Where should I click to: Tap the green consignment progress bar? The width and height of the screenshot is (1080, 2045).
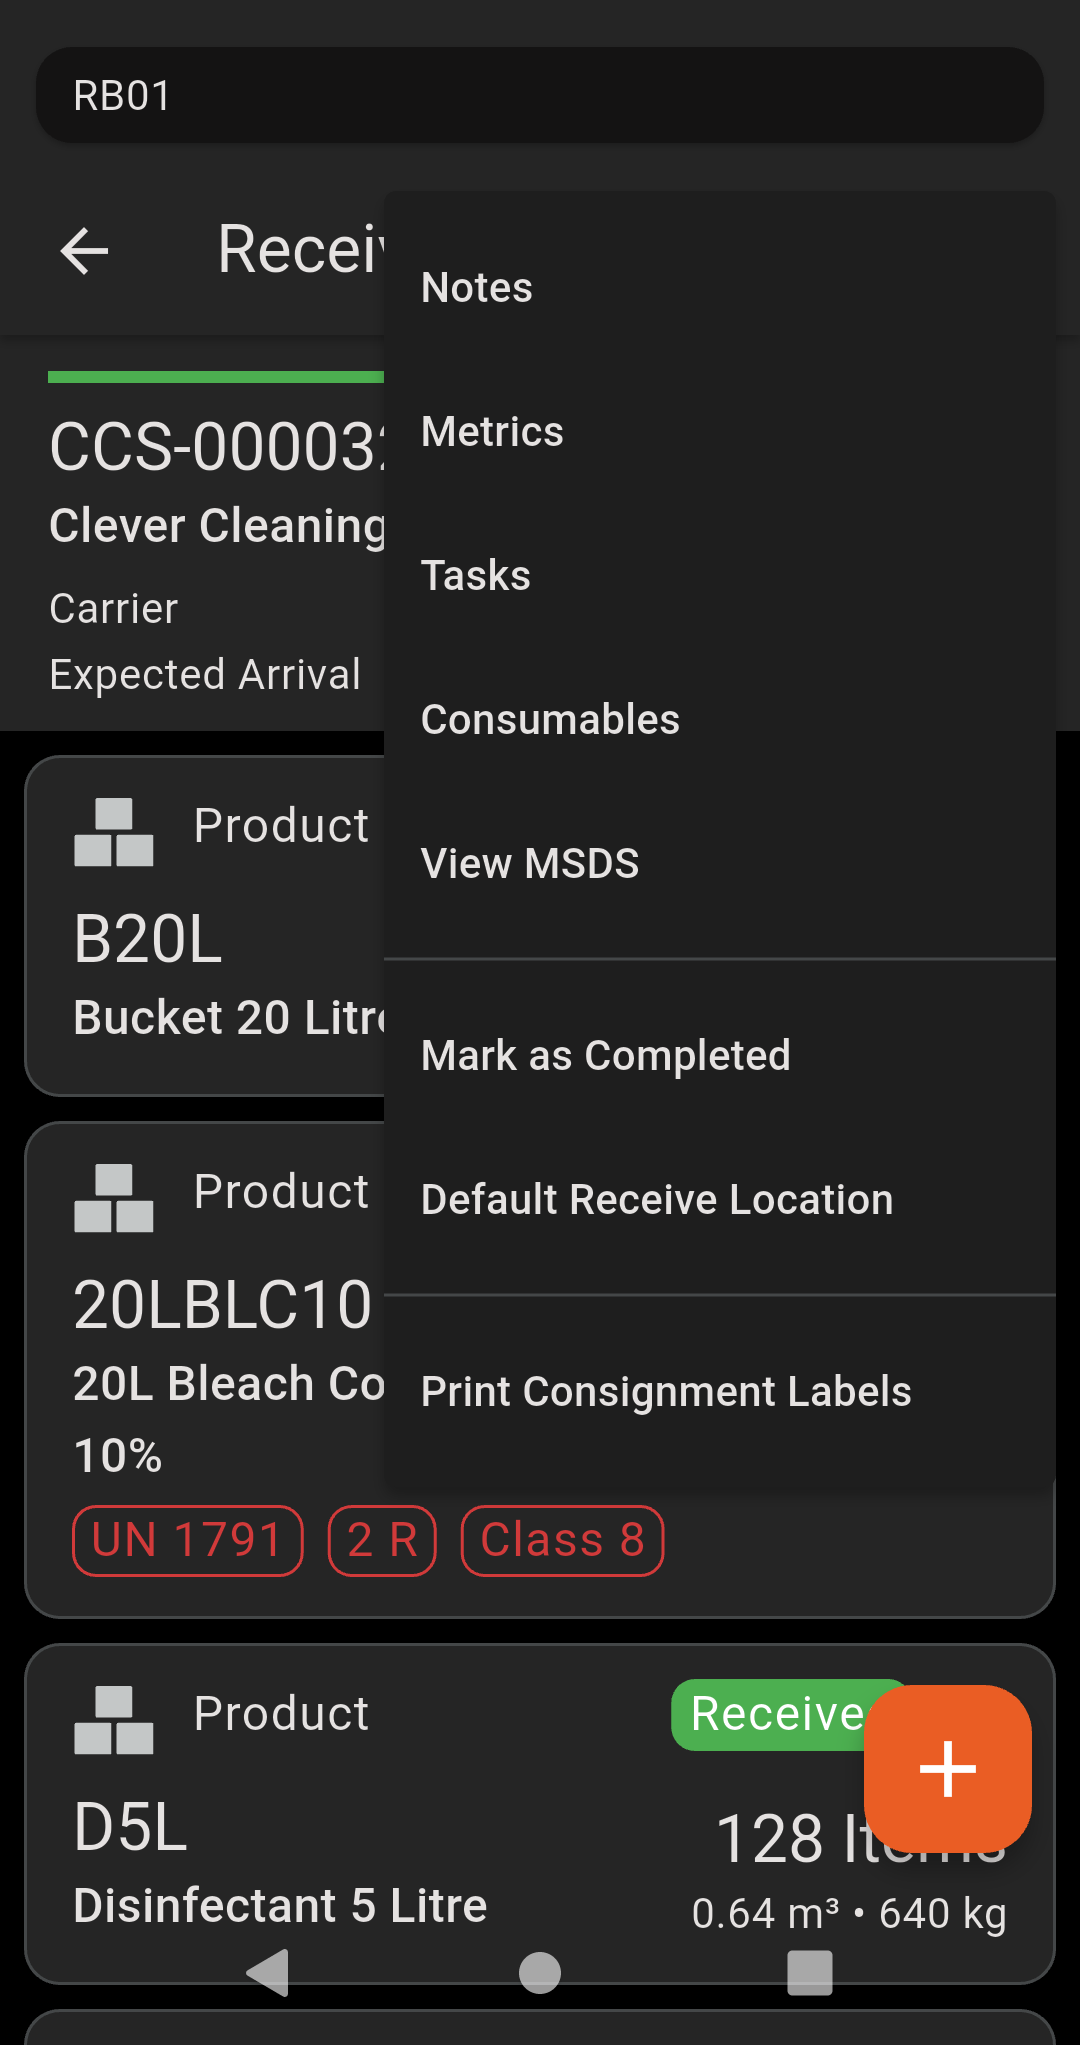[x=216, y=376]
